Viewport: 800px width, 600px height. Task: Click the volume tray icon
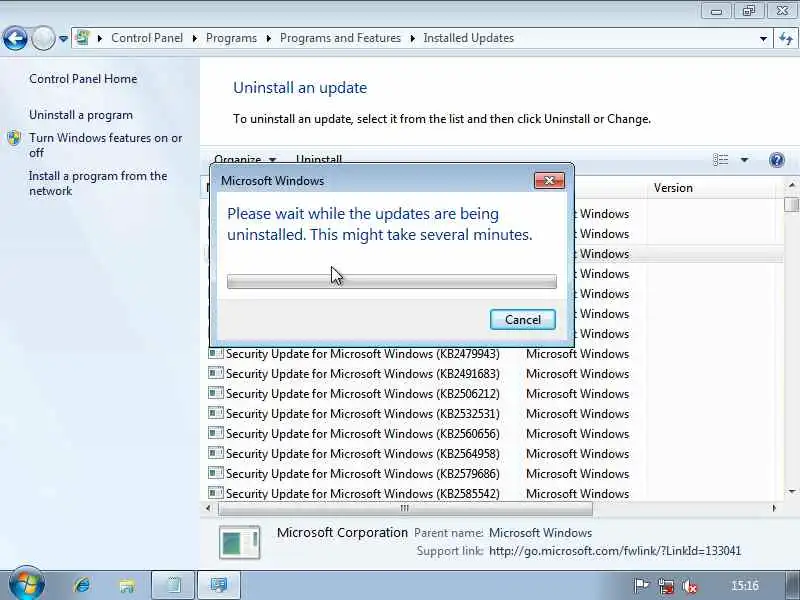click(690, 586)
